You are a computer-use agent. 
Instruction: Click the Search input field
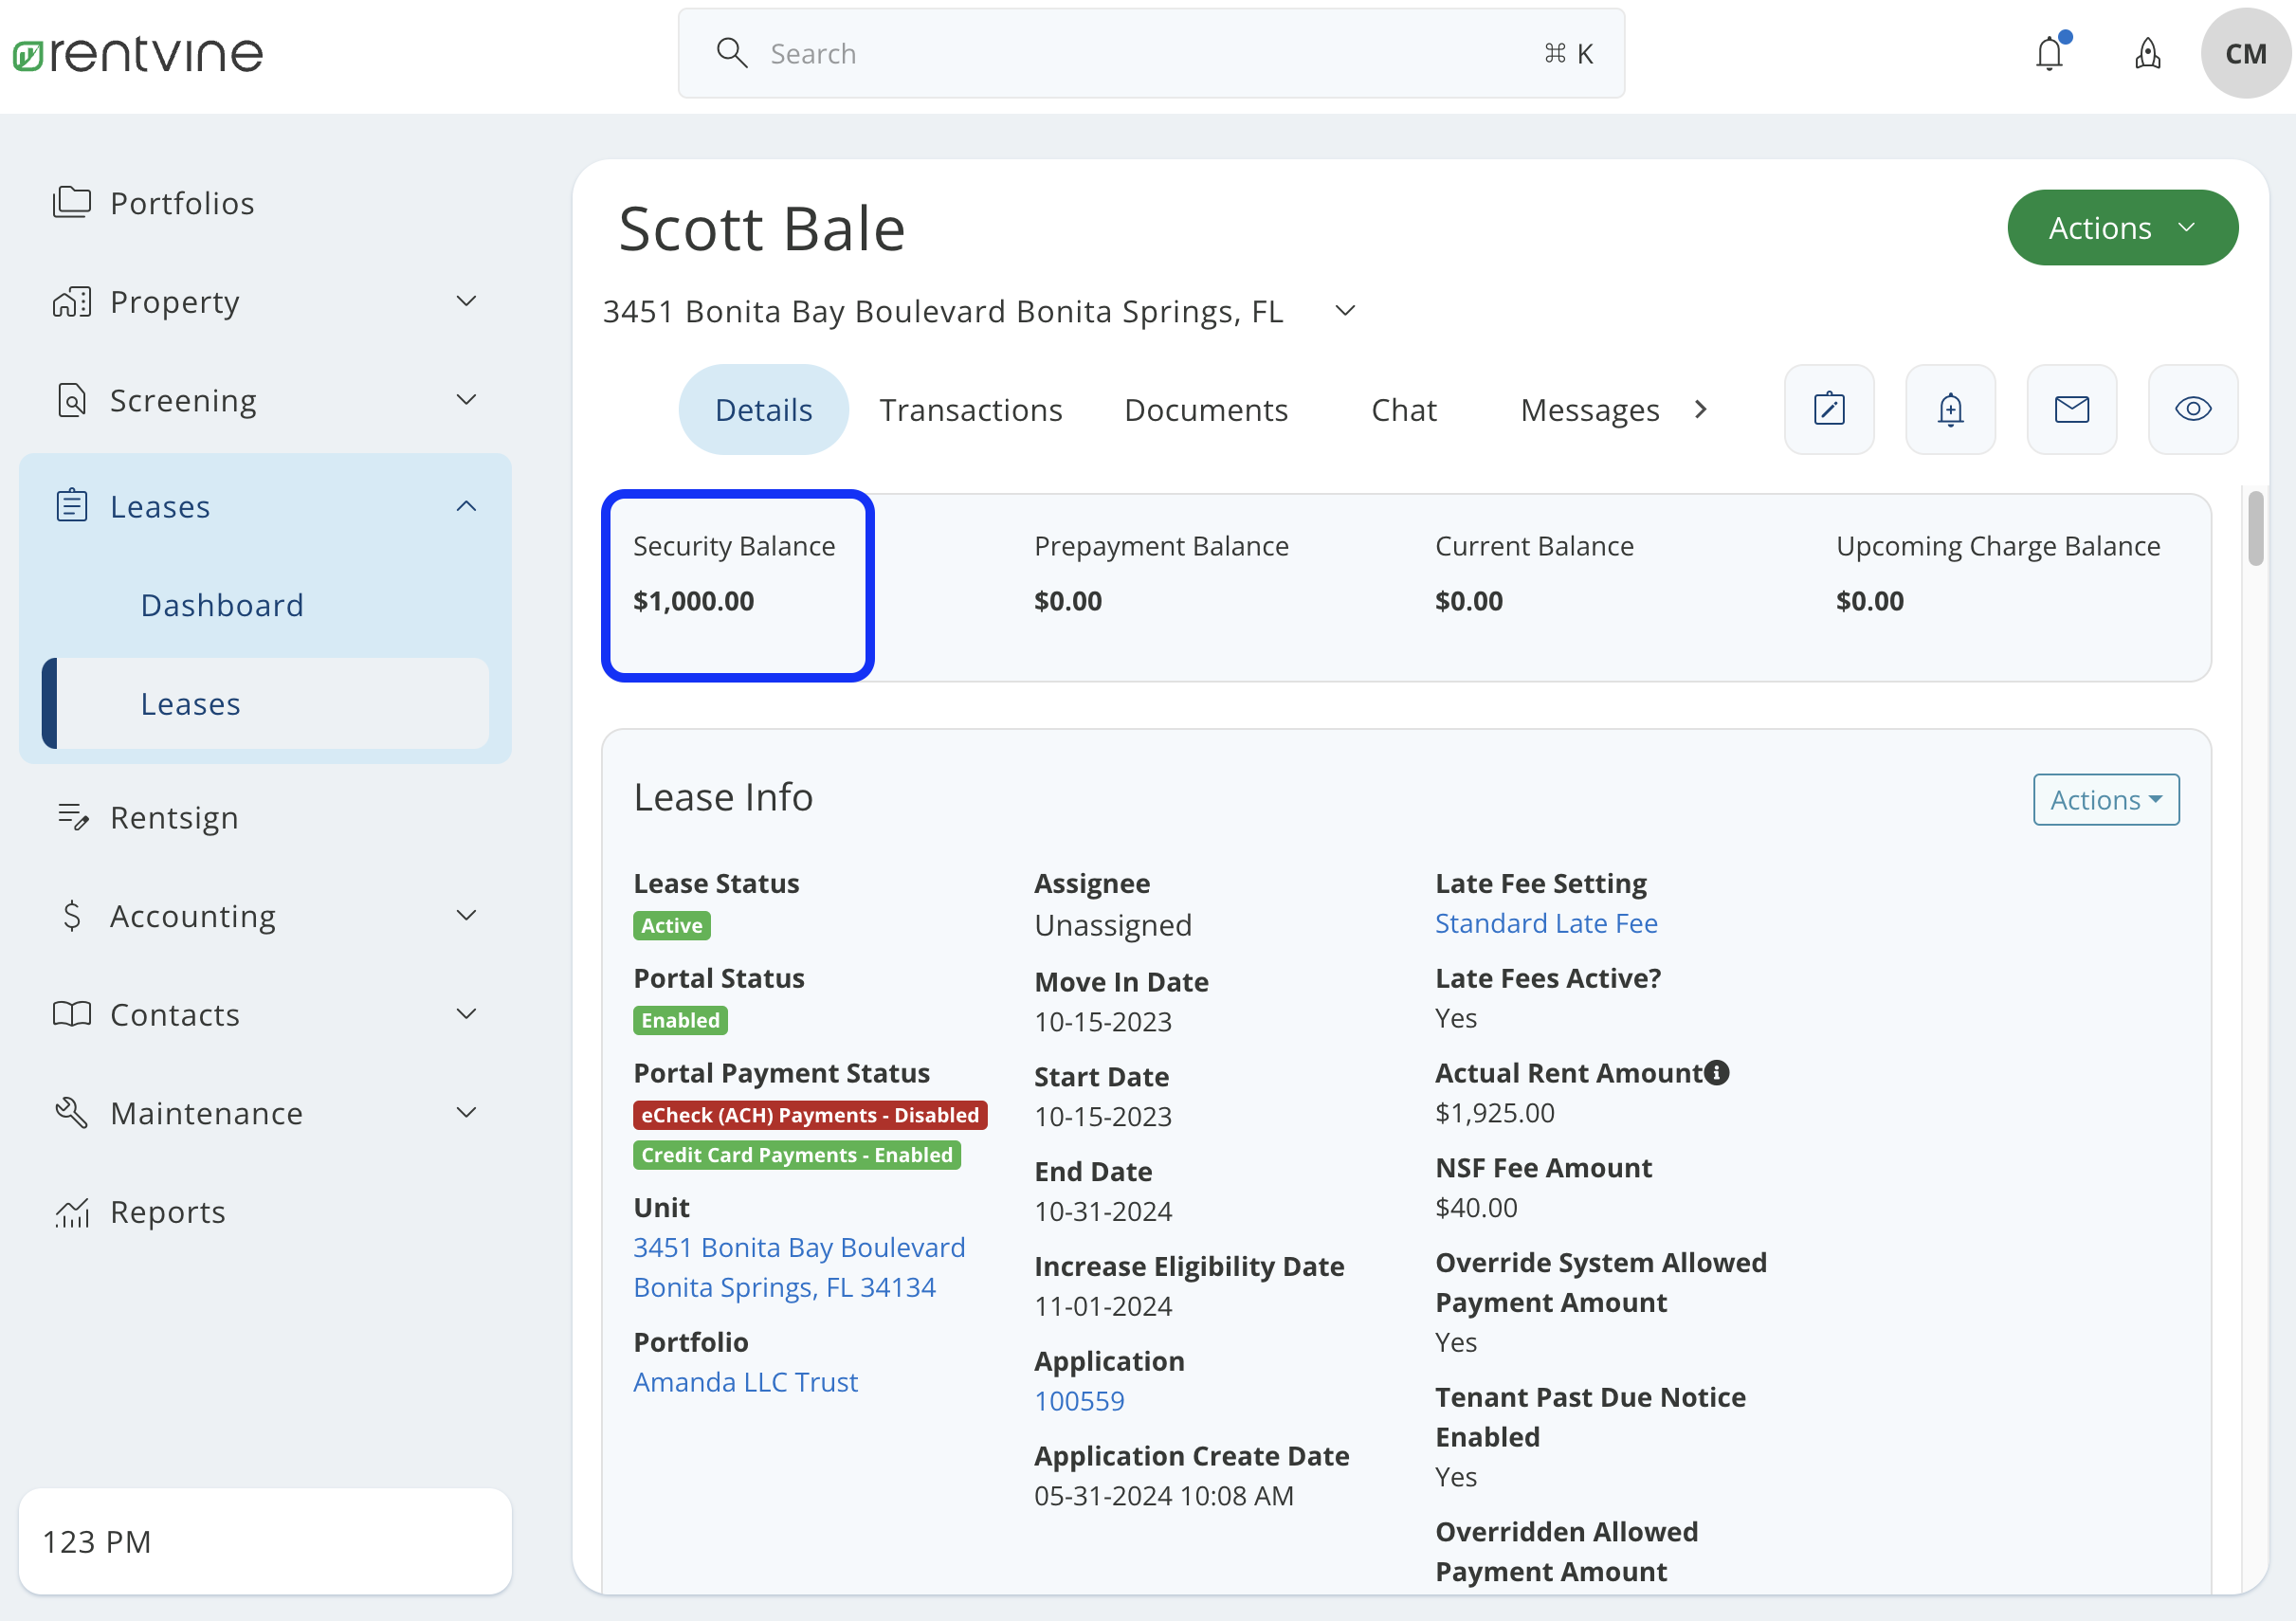pos(1150,54)
